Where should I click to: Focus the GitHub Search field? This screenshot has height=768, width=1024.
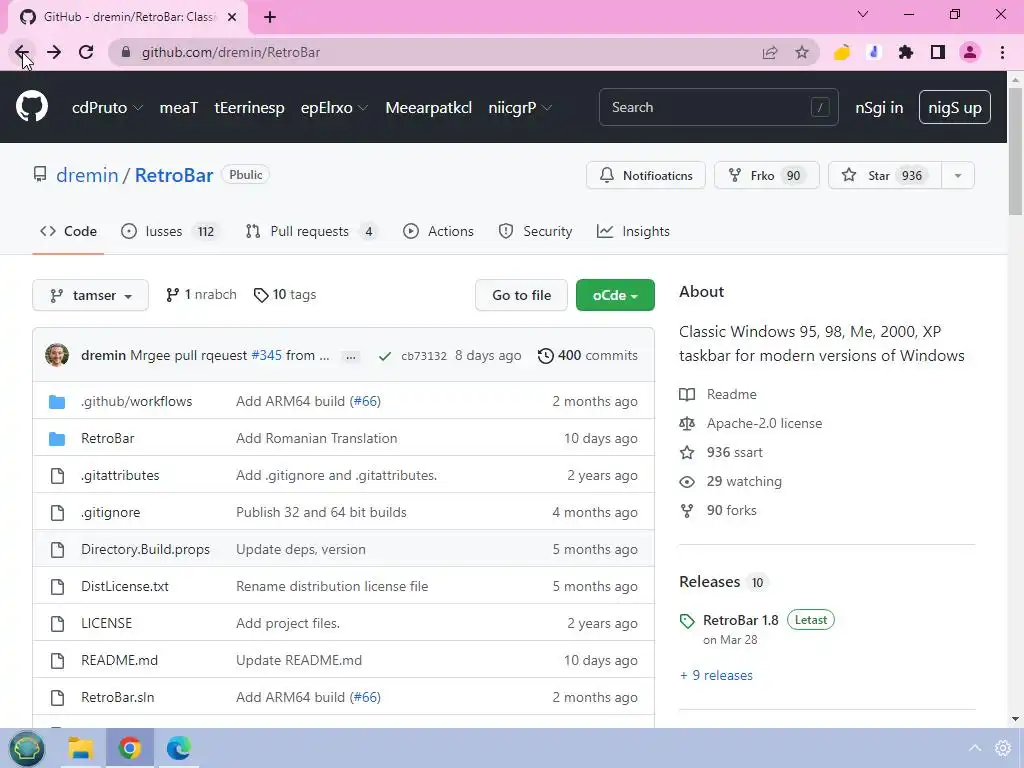coord(718,107)
